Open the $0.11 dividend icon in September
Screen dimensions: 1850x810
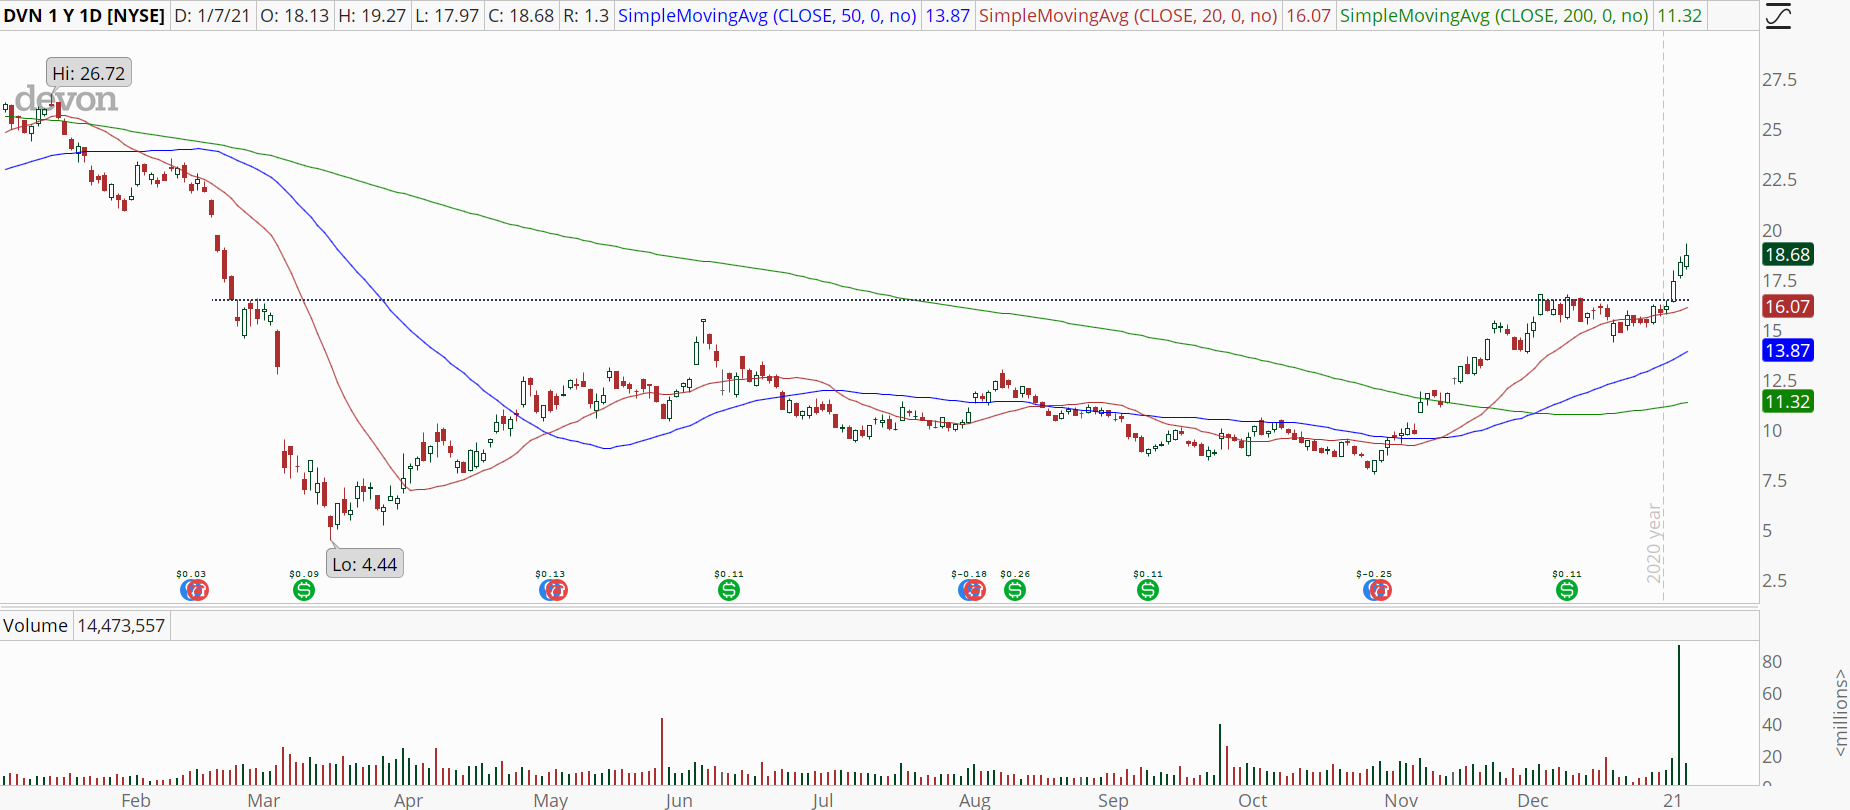tap(1148, 590)
